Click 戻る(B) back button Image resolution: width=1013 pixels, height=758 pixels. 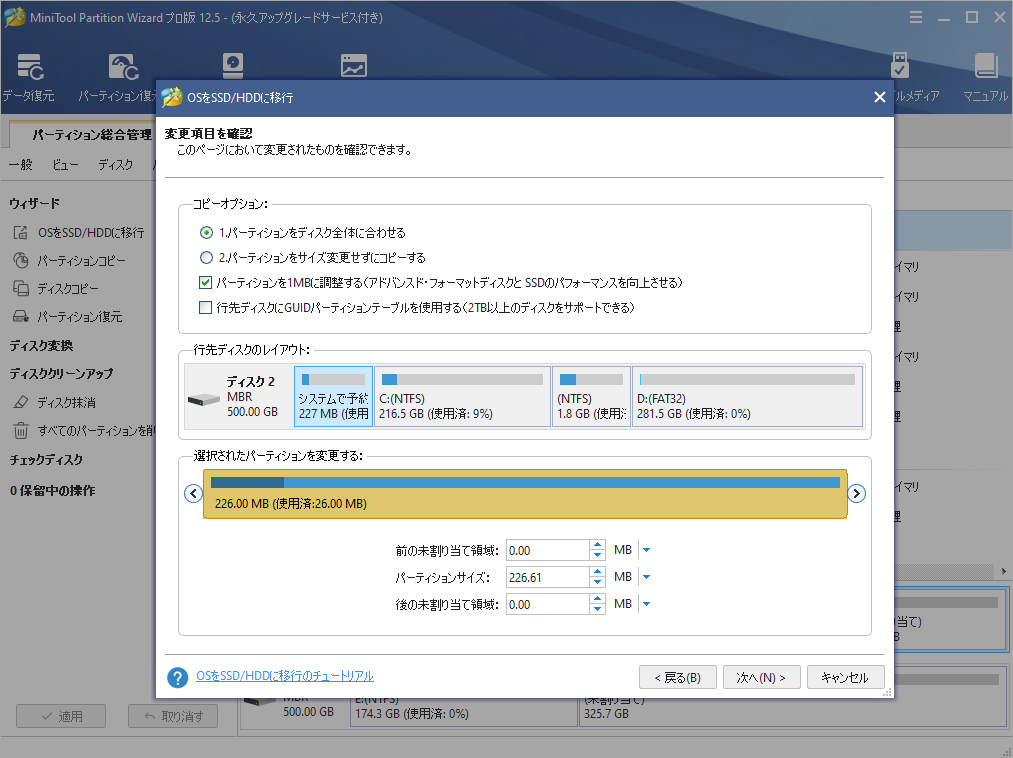pyautogui.click(x=678, y=677)
